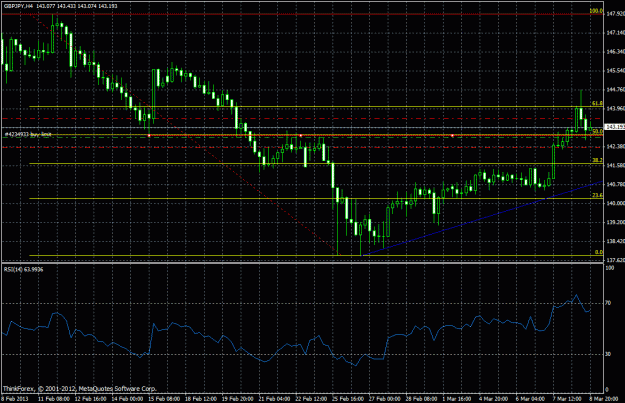Click the 14 Feb 00:00 time label
625x403 pixels.
pos(127,399)
